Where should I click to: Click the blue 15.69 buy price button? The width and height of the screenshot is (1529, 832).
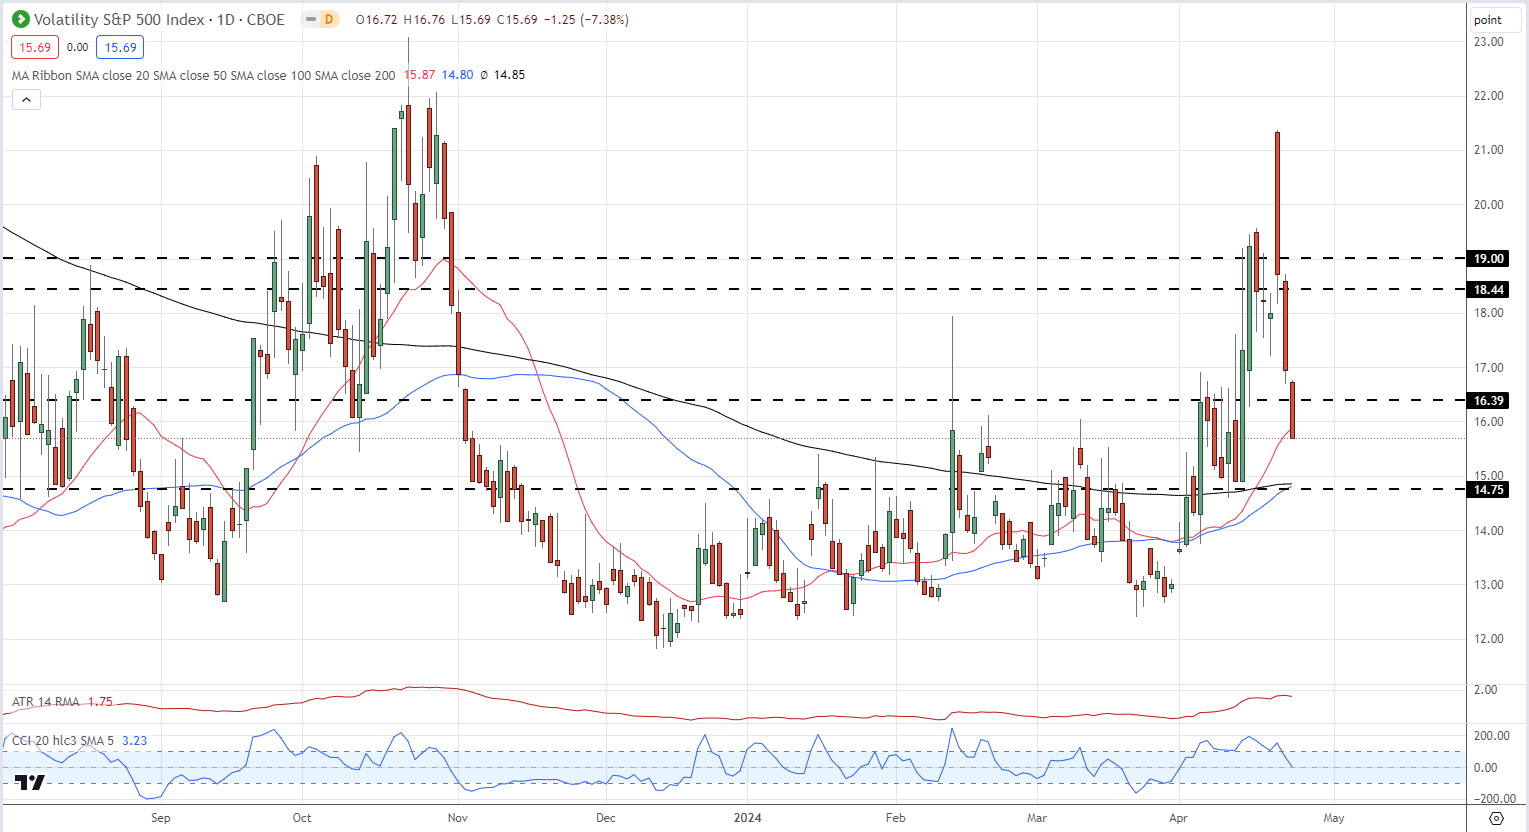point(120,47)
